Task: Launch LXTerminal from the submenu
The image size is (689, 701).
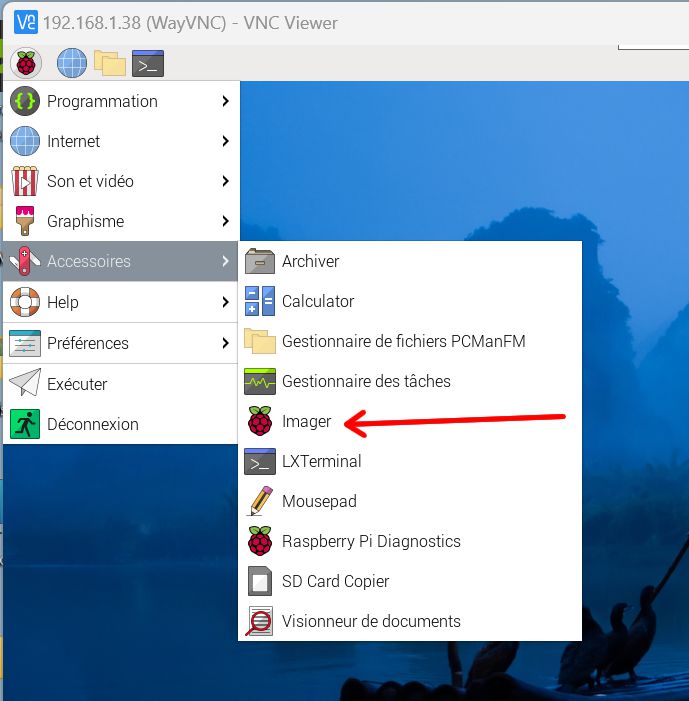Action: click(x=410, y=461)
